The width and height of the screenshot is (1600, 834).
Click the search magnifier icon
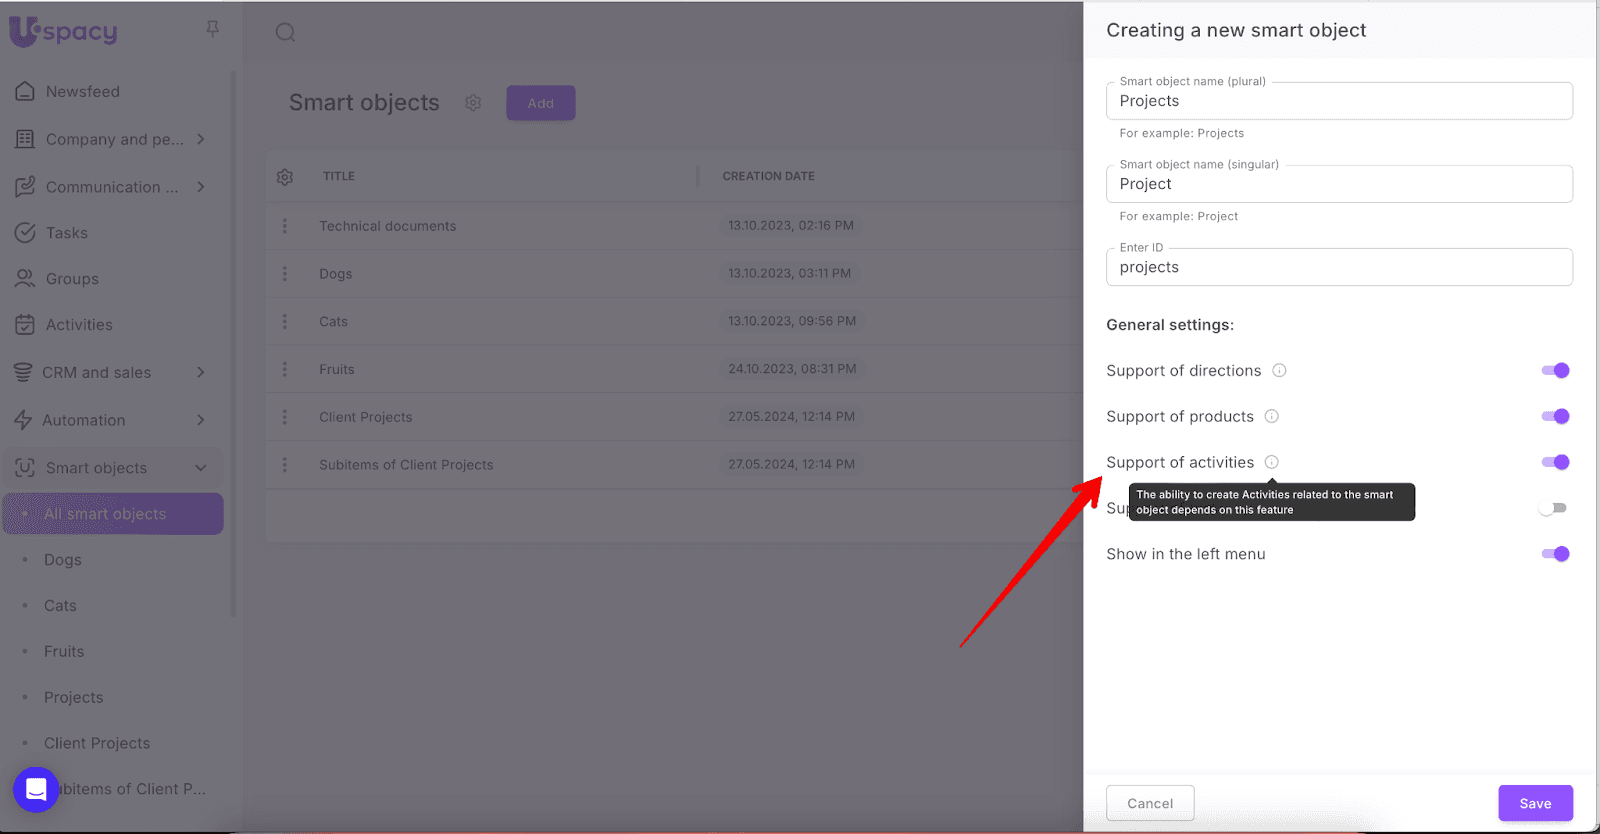(x=285, y=32)
